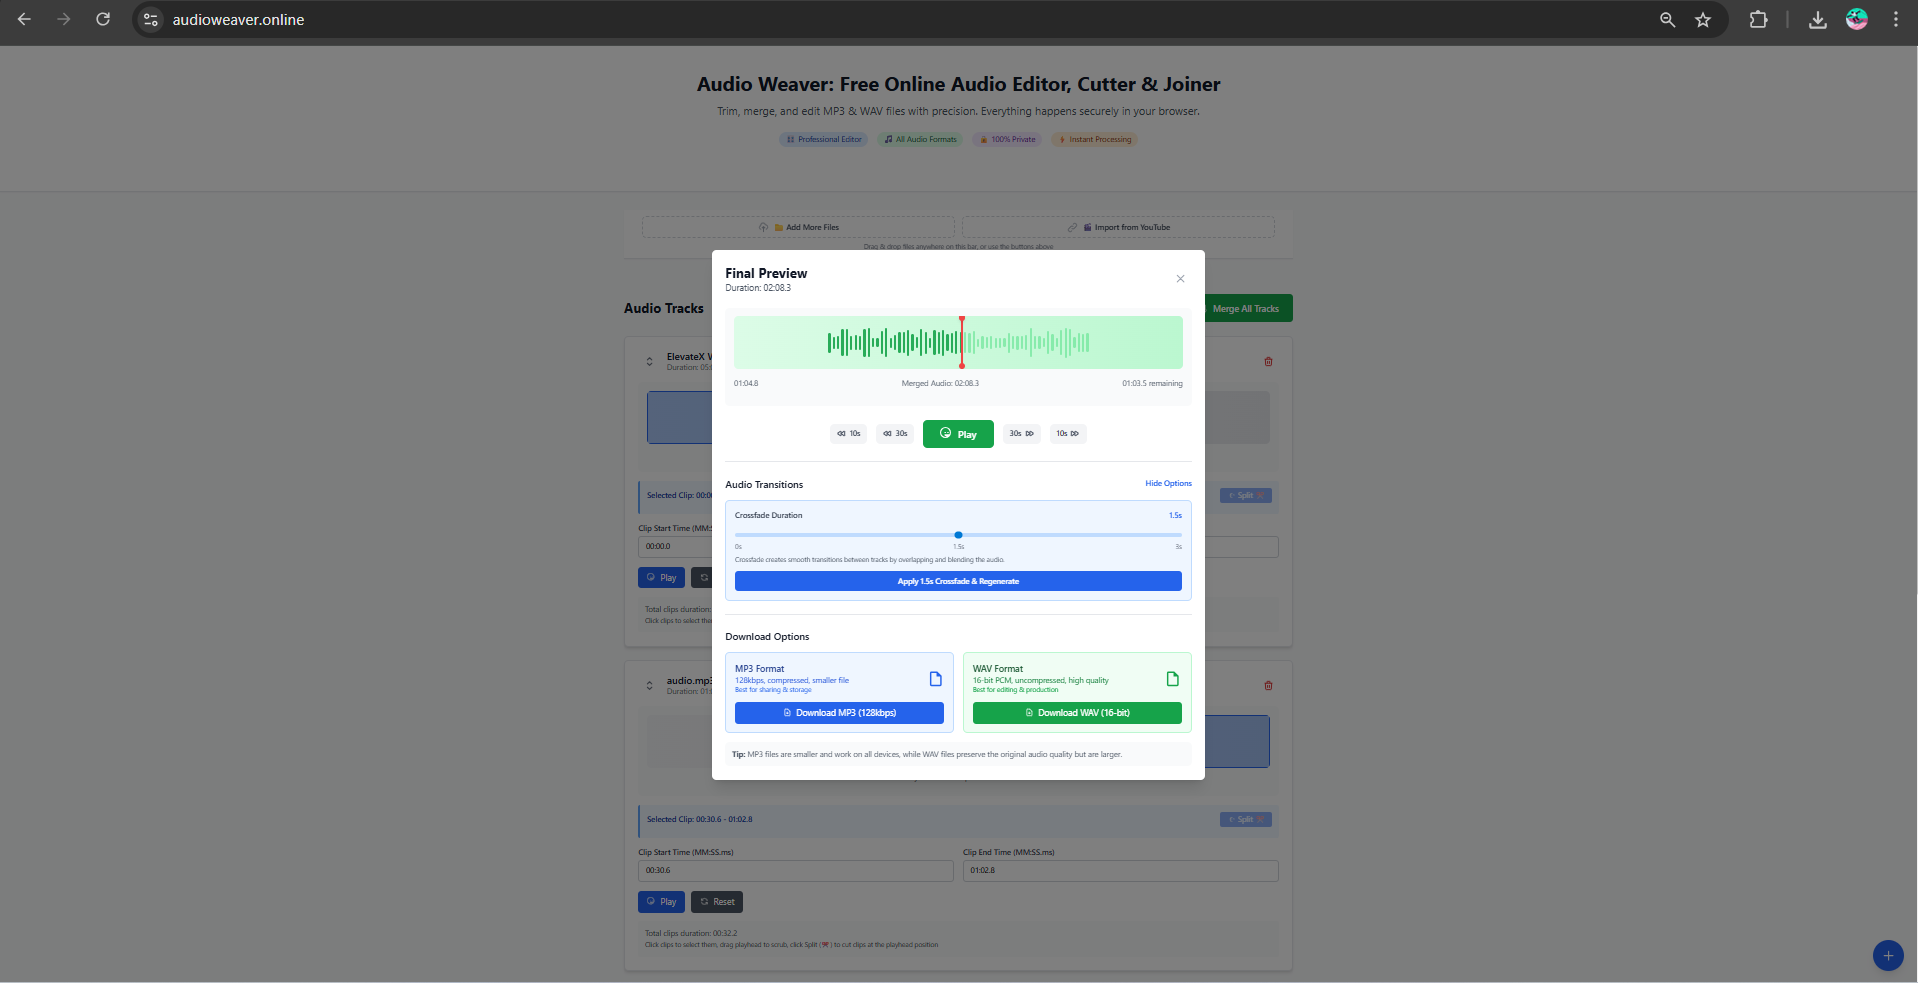Image resolution: width=1918 pixels, height=983 pixels.
Task: Open the browser Extensions icon
Action: [1759, 19]
